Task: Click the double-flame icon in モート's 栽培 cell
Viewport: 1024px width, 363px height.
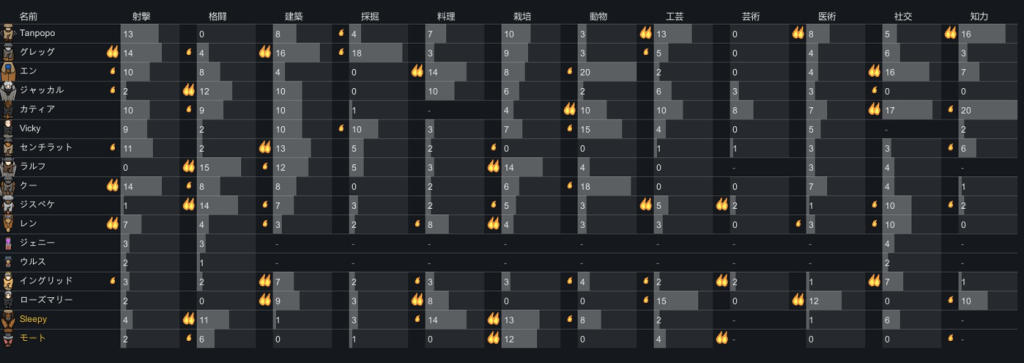Action: [x=493, y=338]
